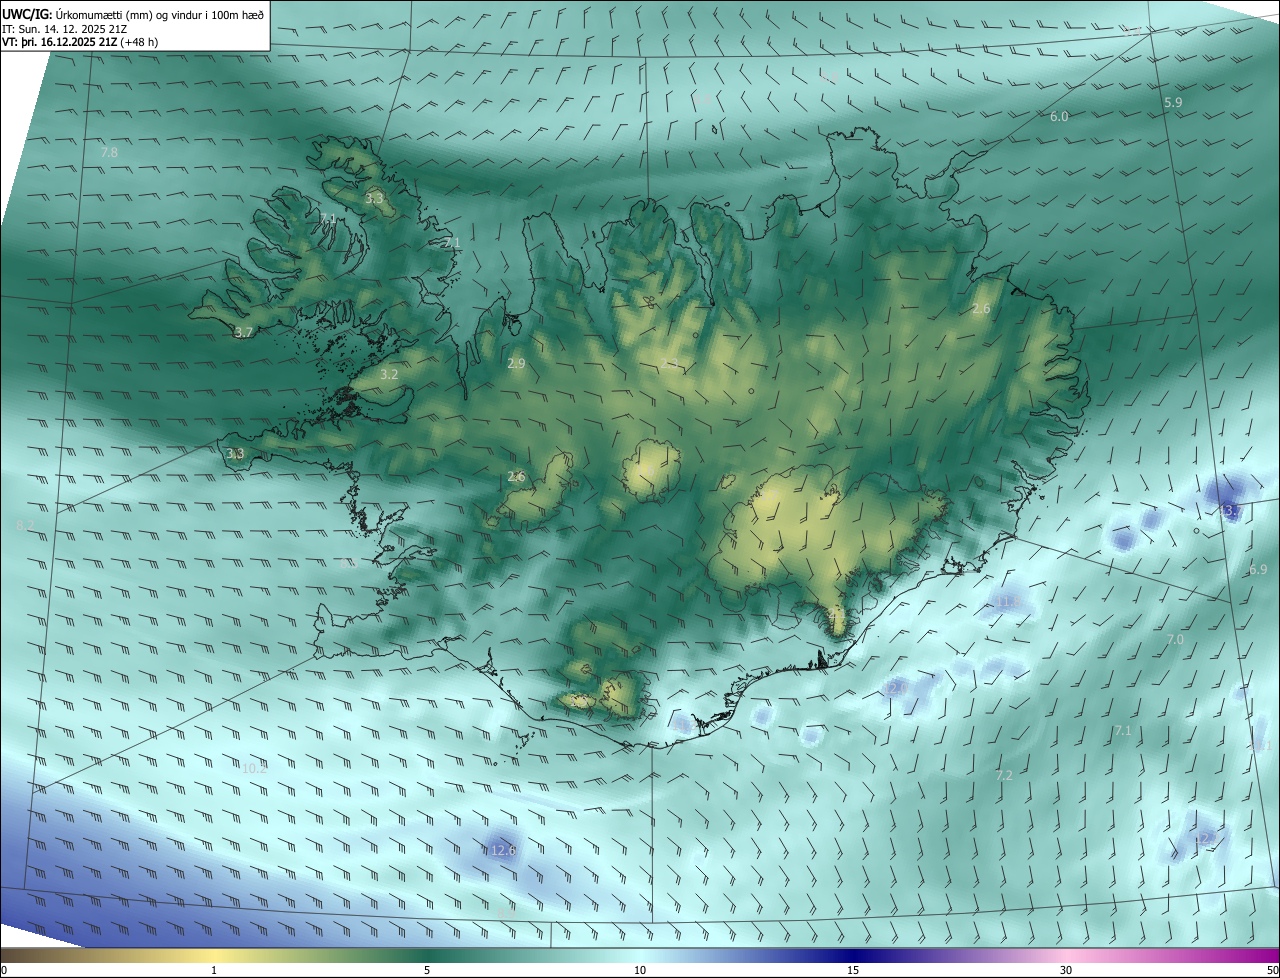Click the '1' tick label on the color scale
This screenshot has height=978, width=1280.
(214, 970)
